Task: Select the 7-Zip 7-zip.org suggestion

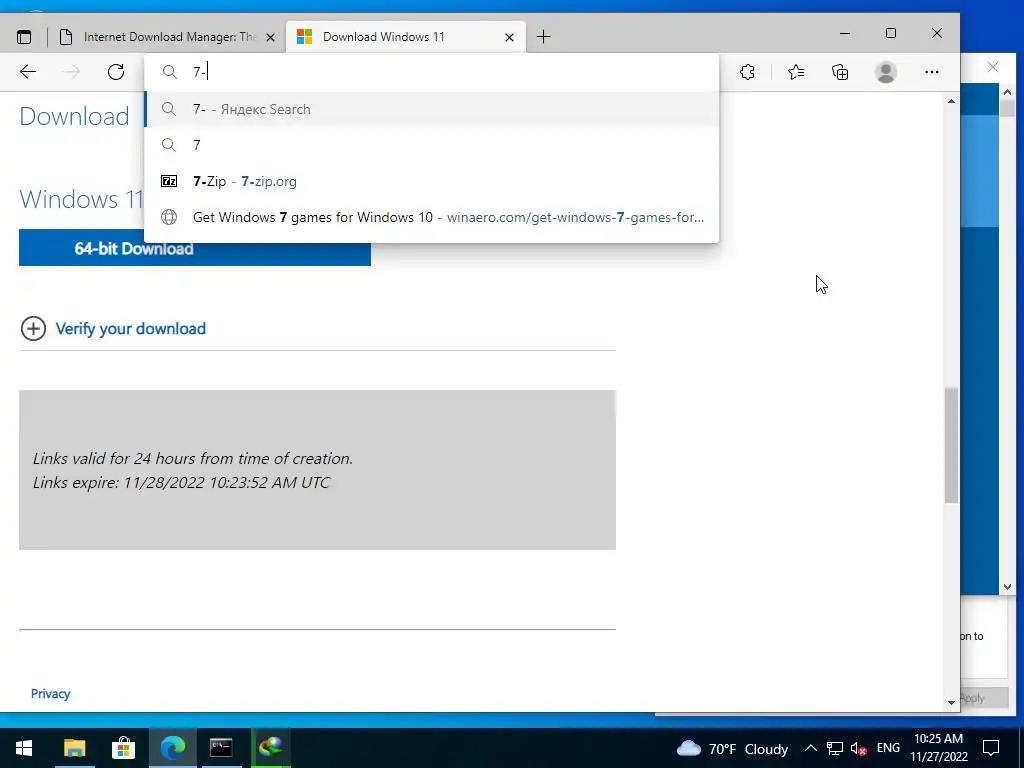Action: pos(431,181)
